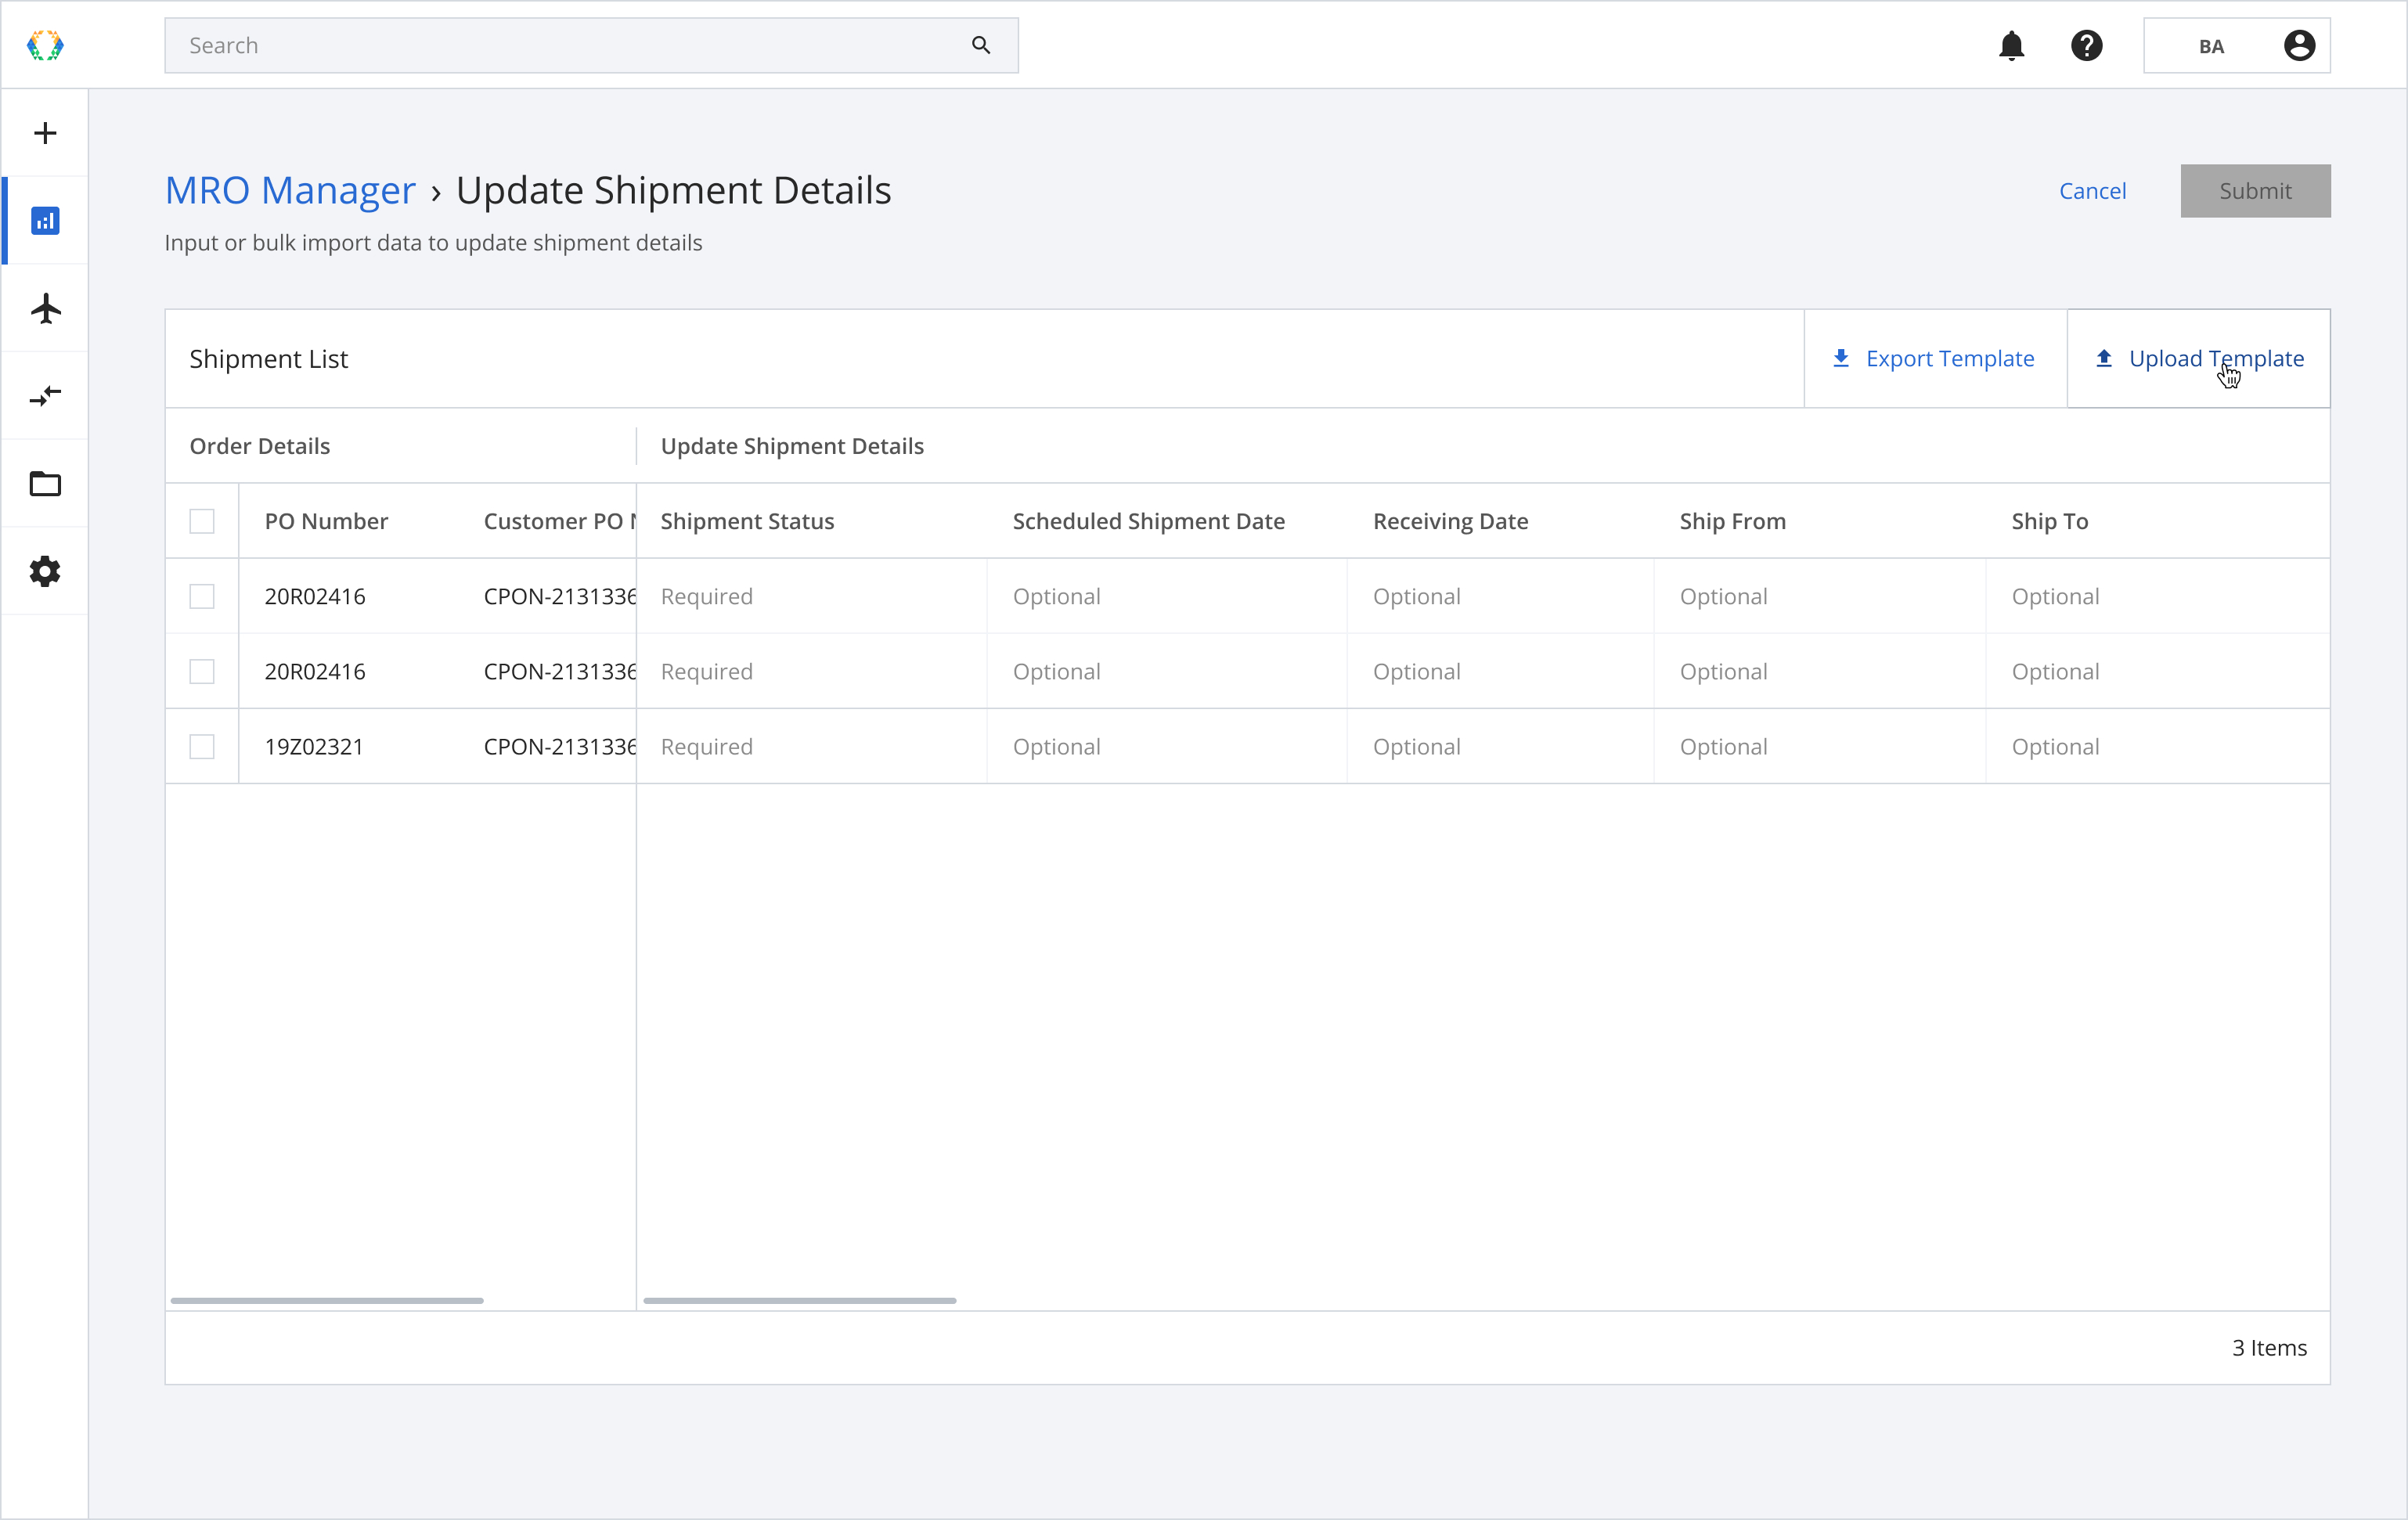Click Receiving Date Optional field in first row
Viewport: 2408px width, 1520px height.
(1500, 596)
